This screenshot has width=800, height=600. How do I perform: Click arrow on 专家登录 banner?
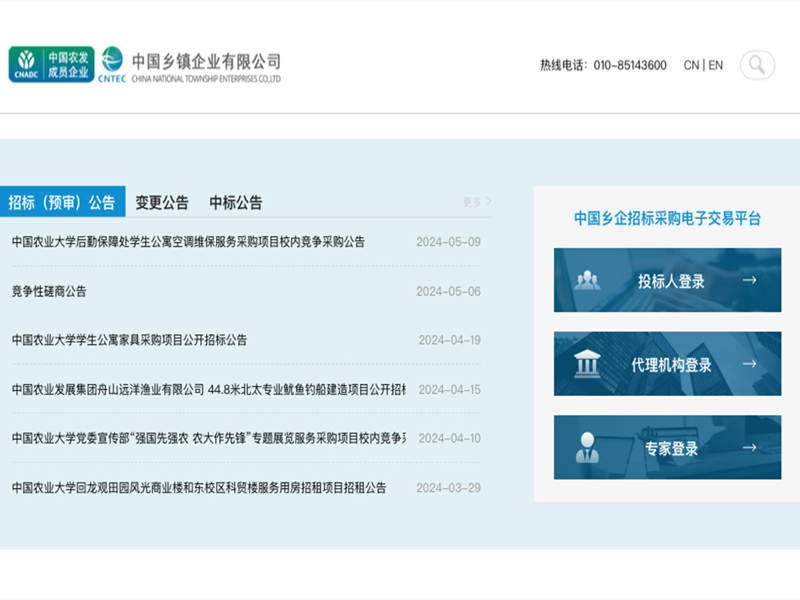coord(749,448)
